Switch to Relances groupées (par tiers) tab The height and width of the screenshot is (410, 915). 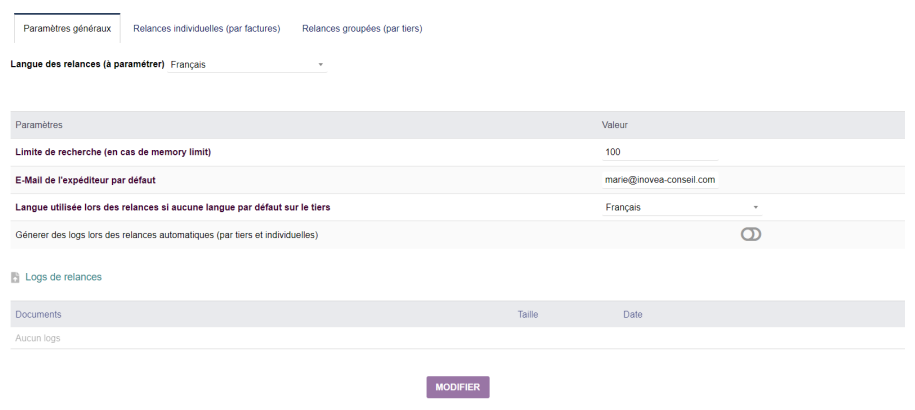(362, 29)
